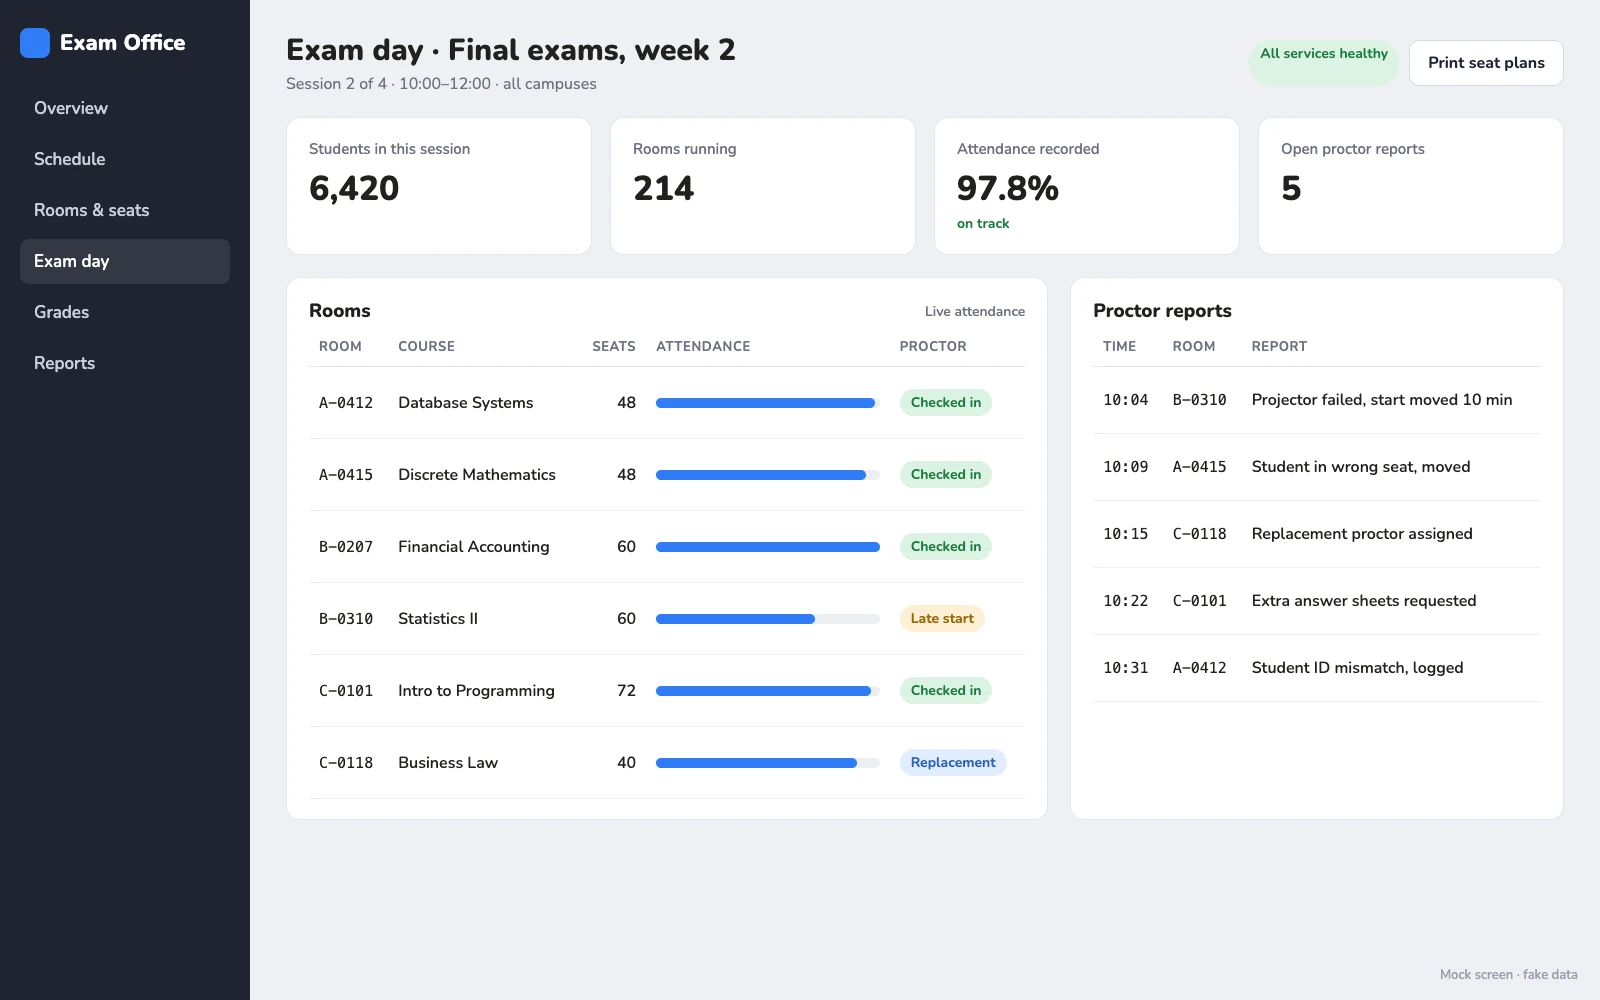The height and width of the screenshot is (1000, 1600).
Task: Select the Financial Accounting course cell
Action: tap(474, 547)
